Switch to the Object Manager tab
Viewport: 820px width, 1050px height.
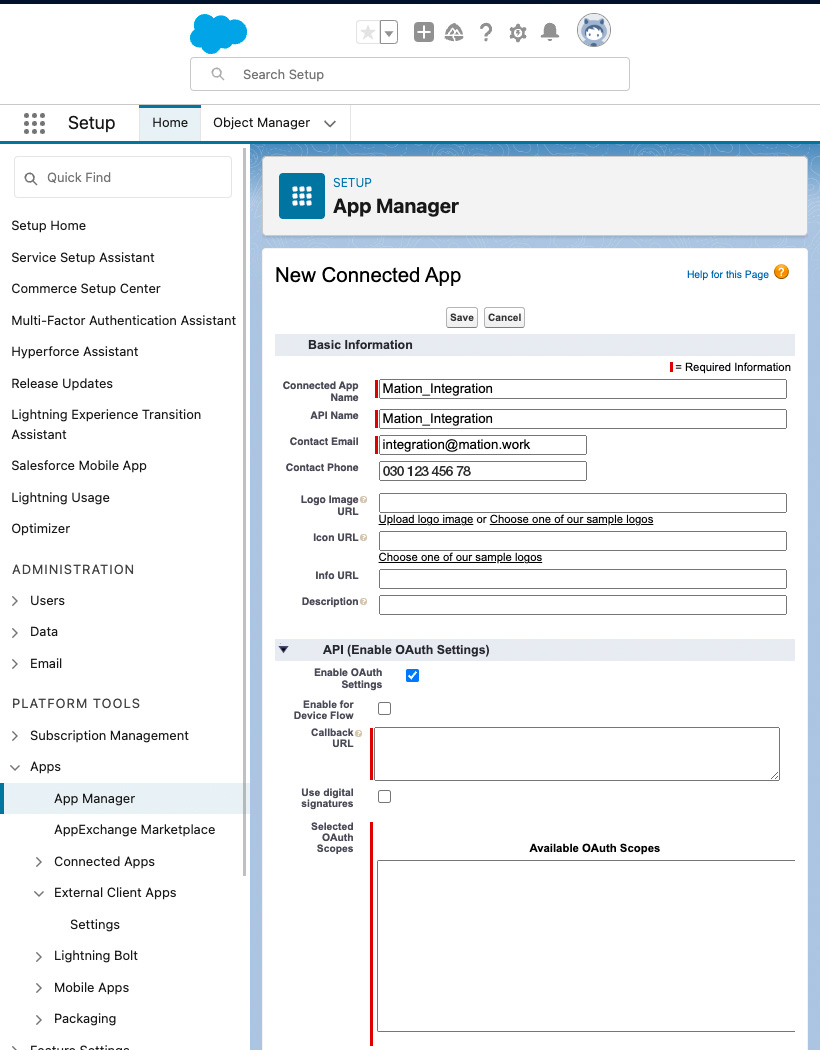(x=261, y=123)
